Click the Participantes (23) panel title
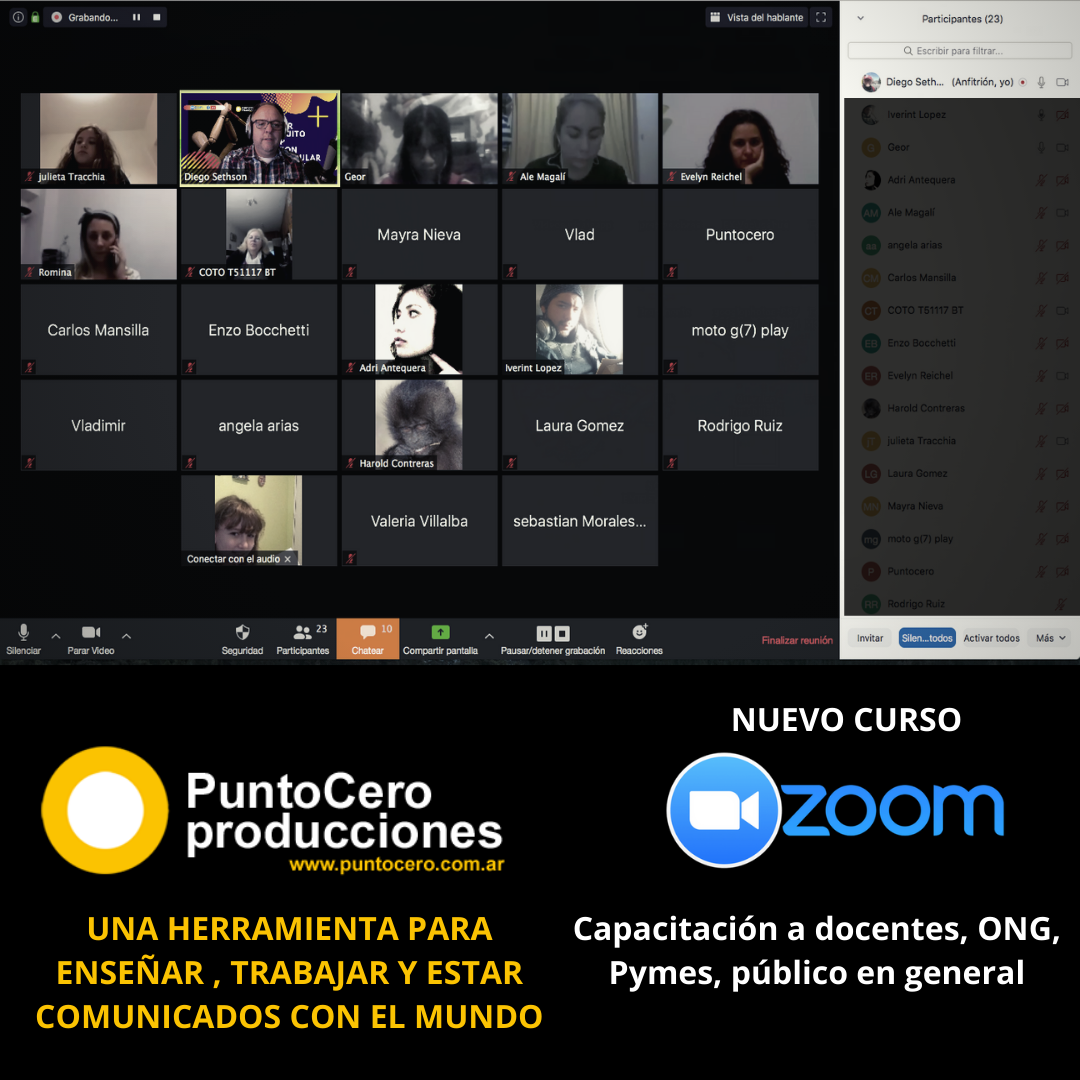The width and height of the screenshot is (1080, 1080). click(x=962, y=19)
